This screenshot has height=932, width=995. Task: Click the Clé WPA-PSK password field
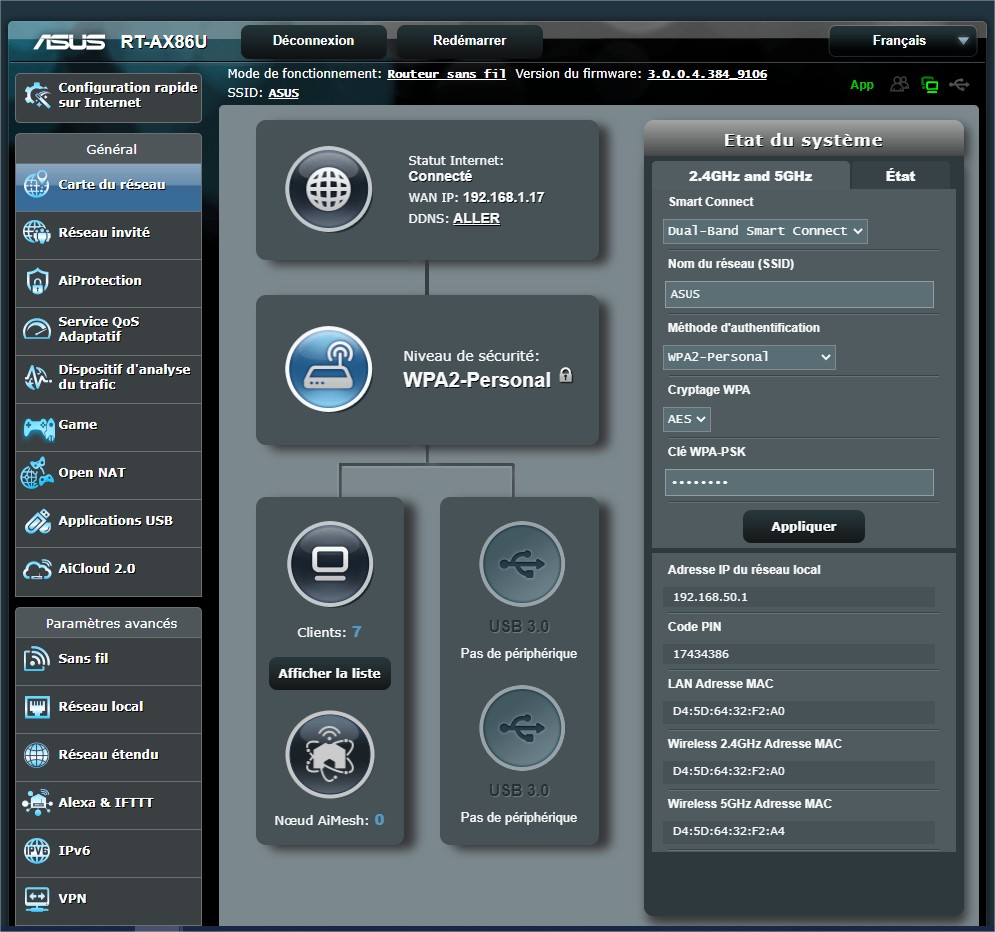799,483
